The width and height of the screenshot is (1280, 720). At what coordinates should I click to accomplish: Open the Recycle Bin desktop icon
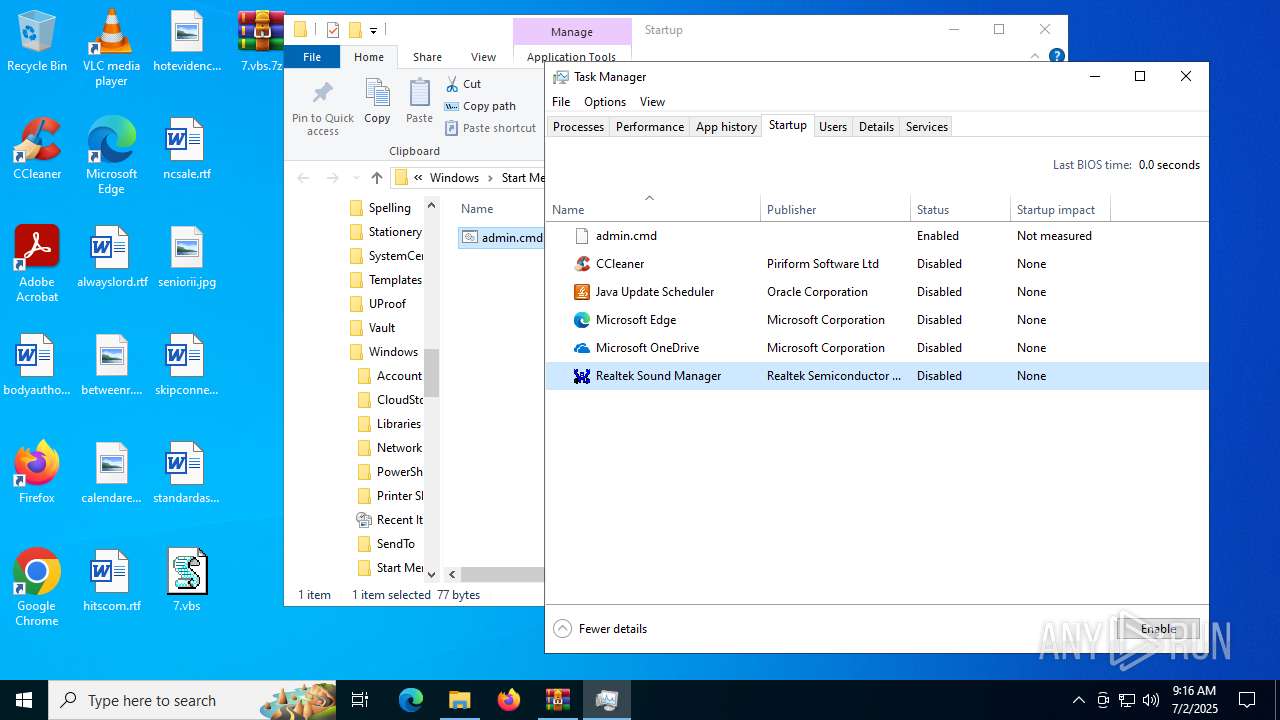coord(37,40)
